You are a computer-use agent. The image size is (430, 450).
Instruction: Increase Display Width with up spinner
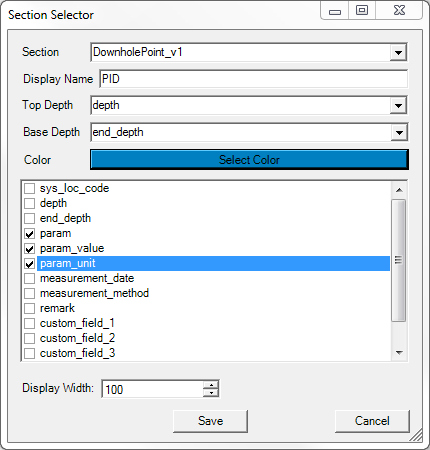pyautogui.click(x=211, y=385)
